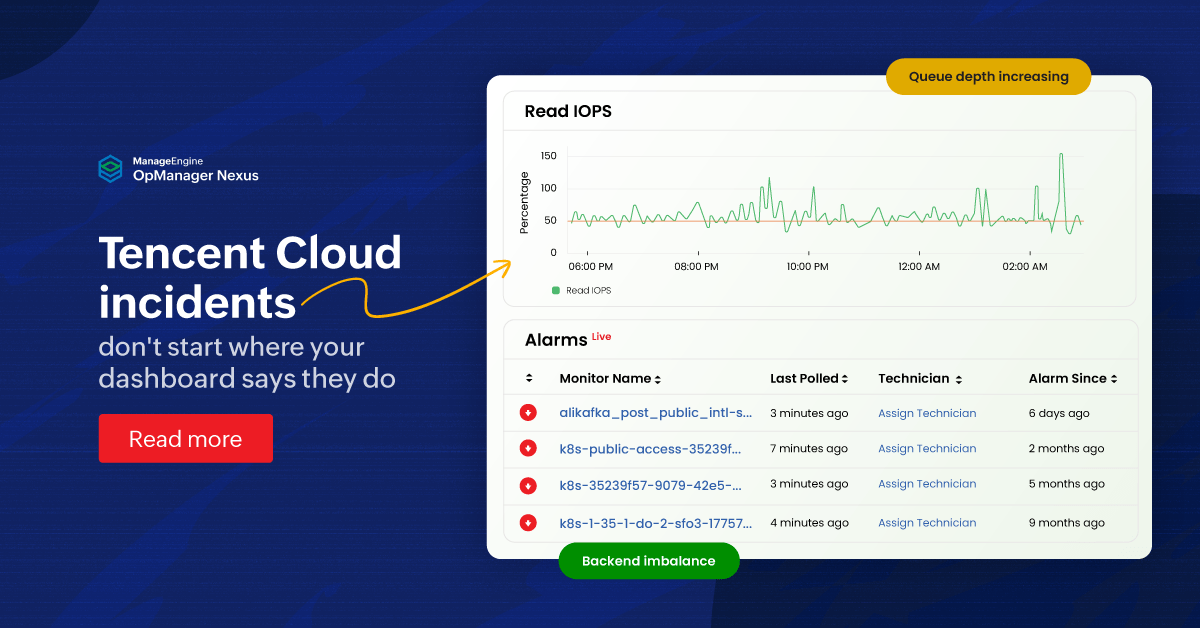The height and width of the screenshot is (628, 1200).
Task: Click the Tencent Cloud incidents headline
Action: pyautogui.click(x=250, y=277)
